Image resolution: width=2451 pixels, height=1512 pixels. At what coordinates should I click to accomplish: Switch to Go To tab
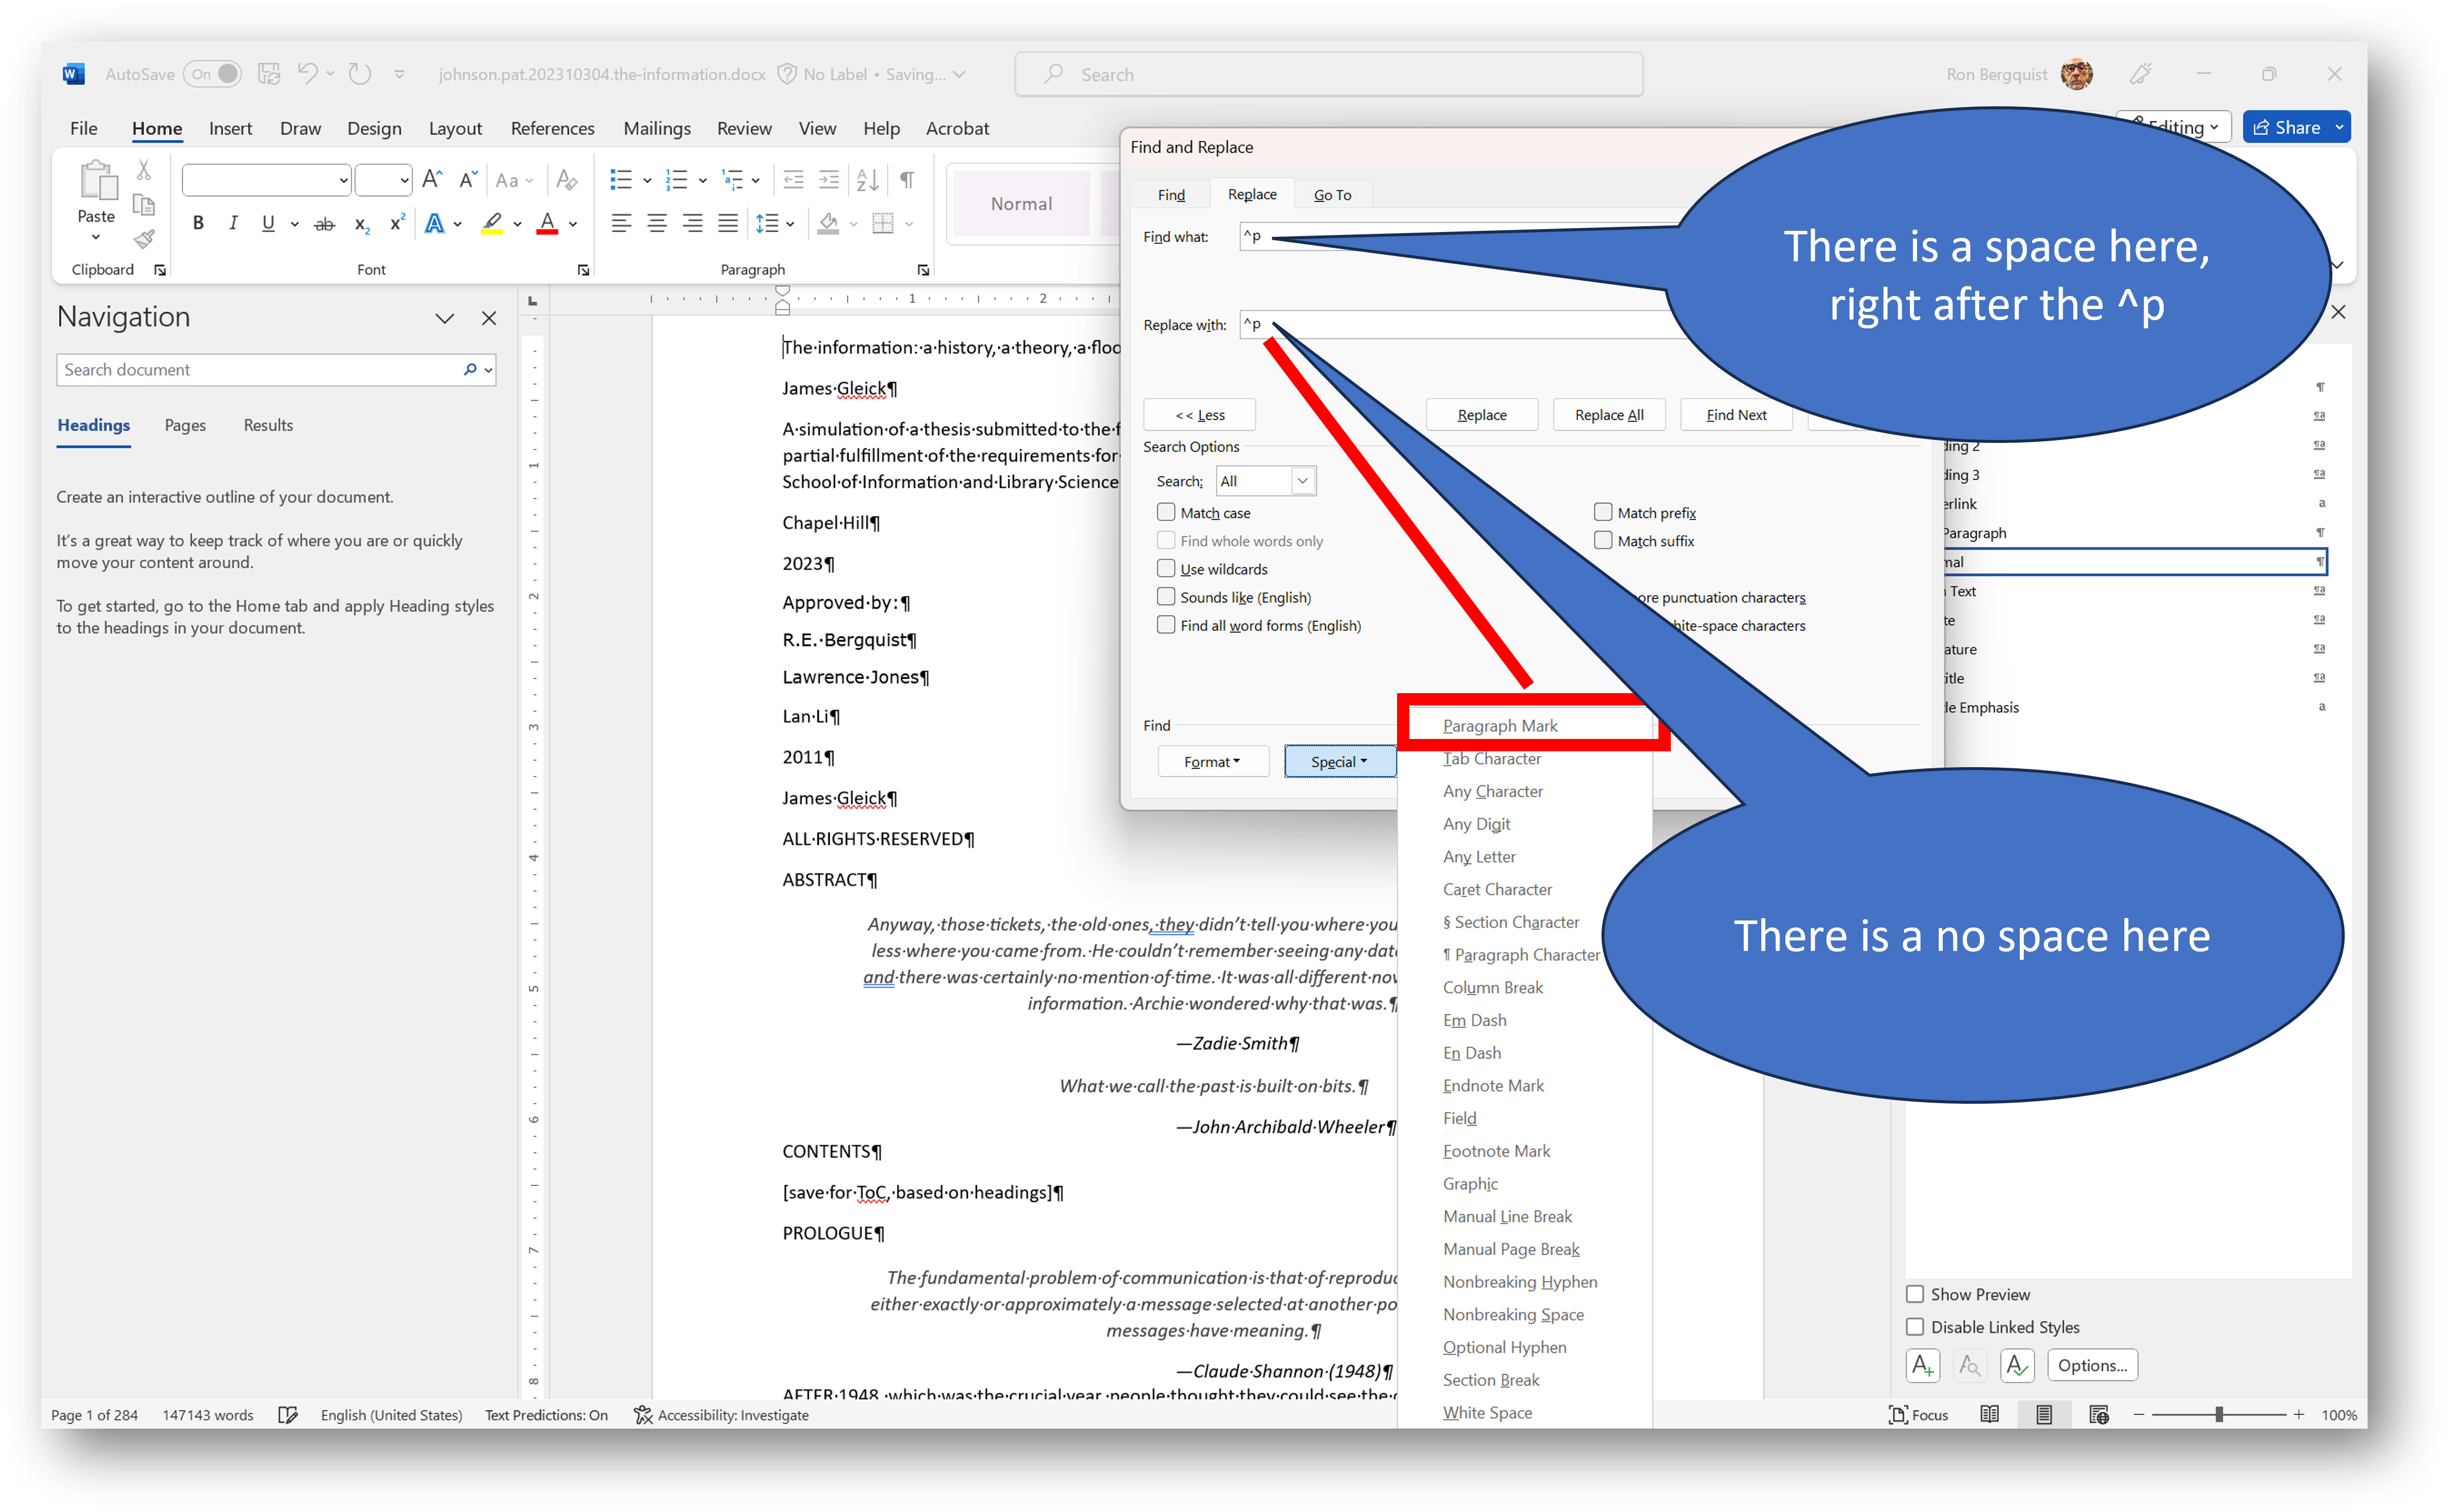(1332, 195)
